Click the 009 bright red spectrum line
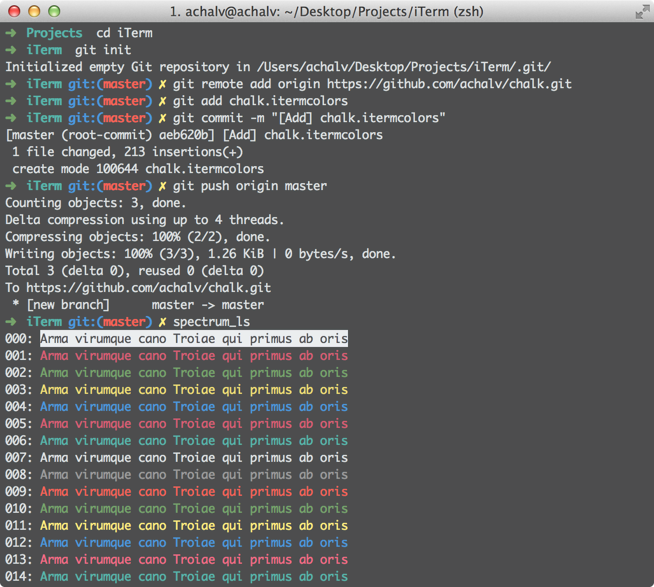The image size is (654, 587). (194, 492)
